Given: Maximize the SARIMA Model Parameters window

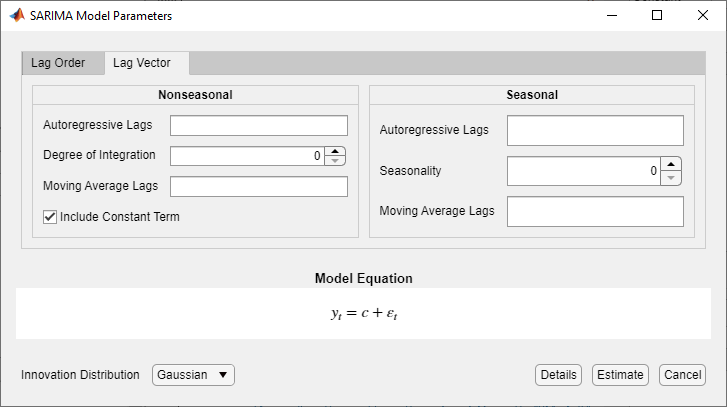Looking at the screenshot, I should coord(657,16).
